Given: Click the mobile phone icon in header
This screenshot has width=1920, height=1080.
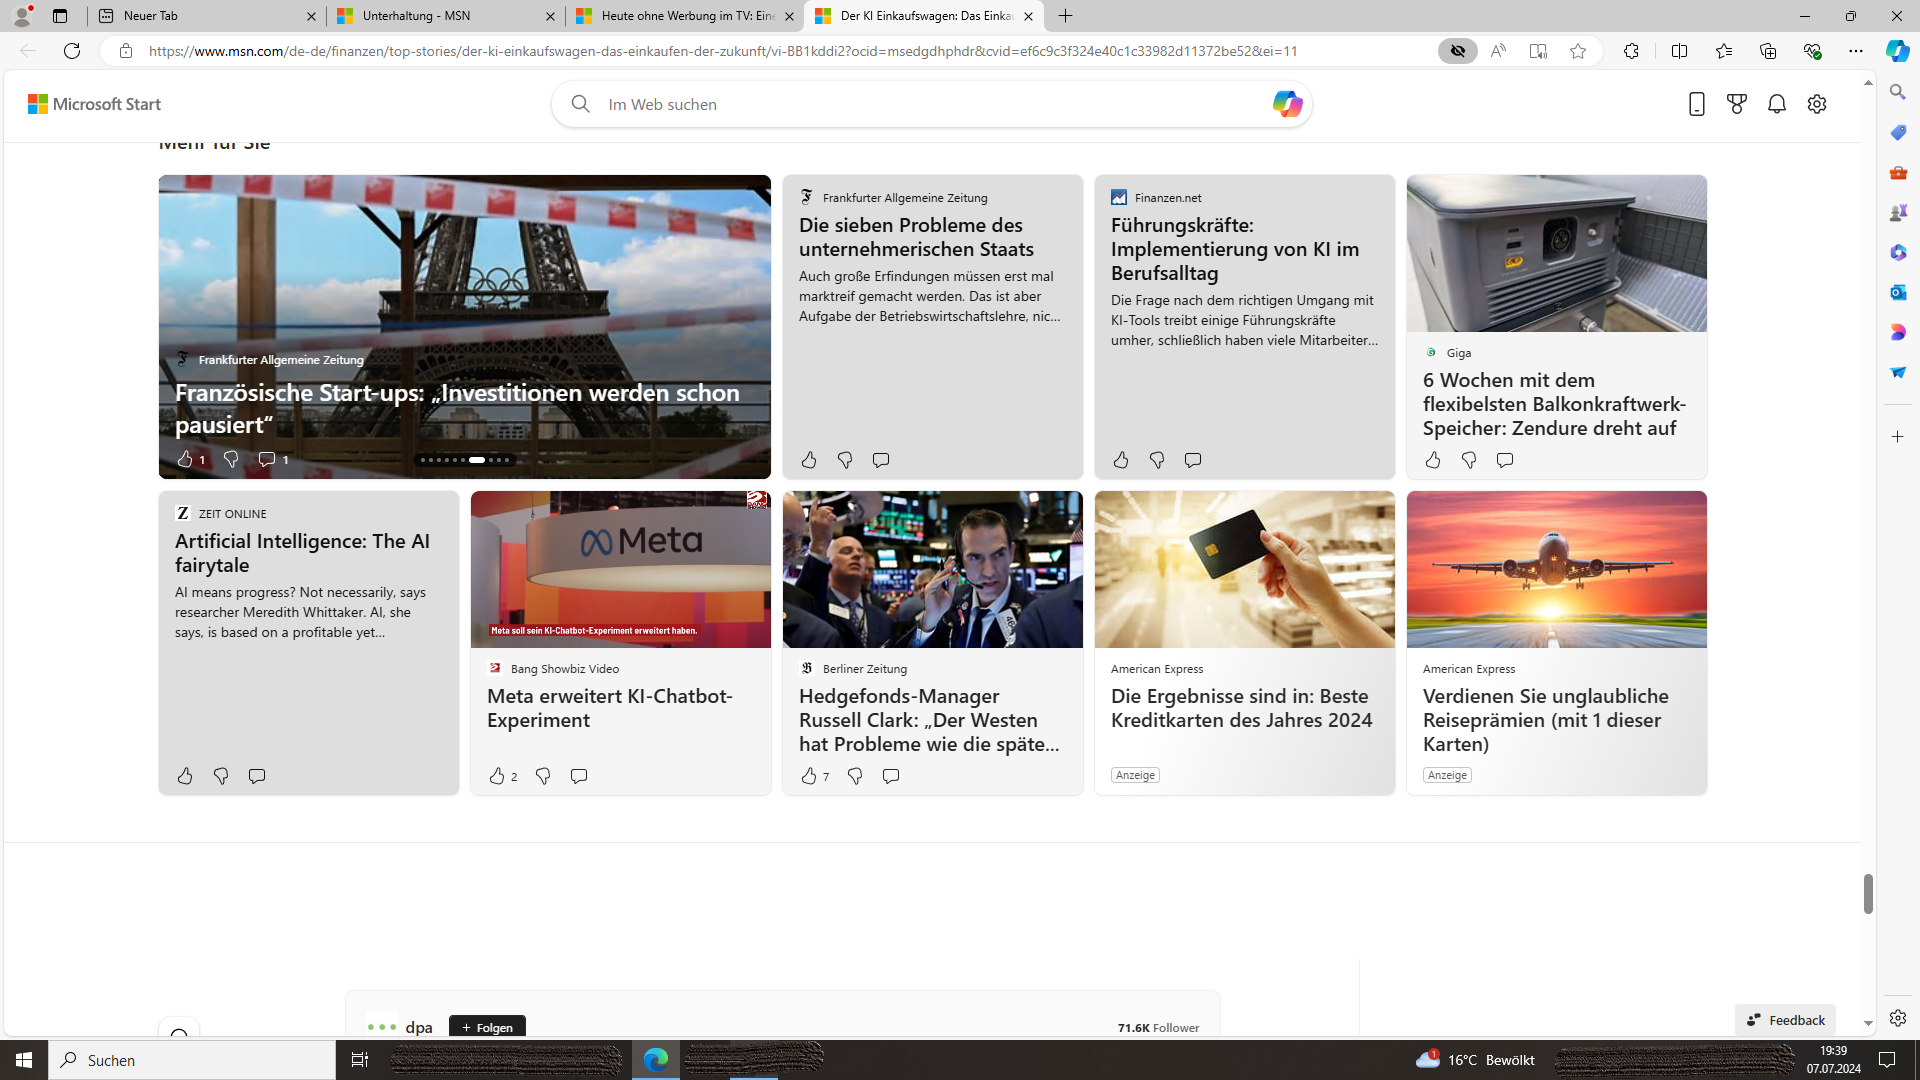Looking at the screenshot, I should click(x=1696, y=104).
